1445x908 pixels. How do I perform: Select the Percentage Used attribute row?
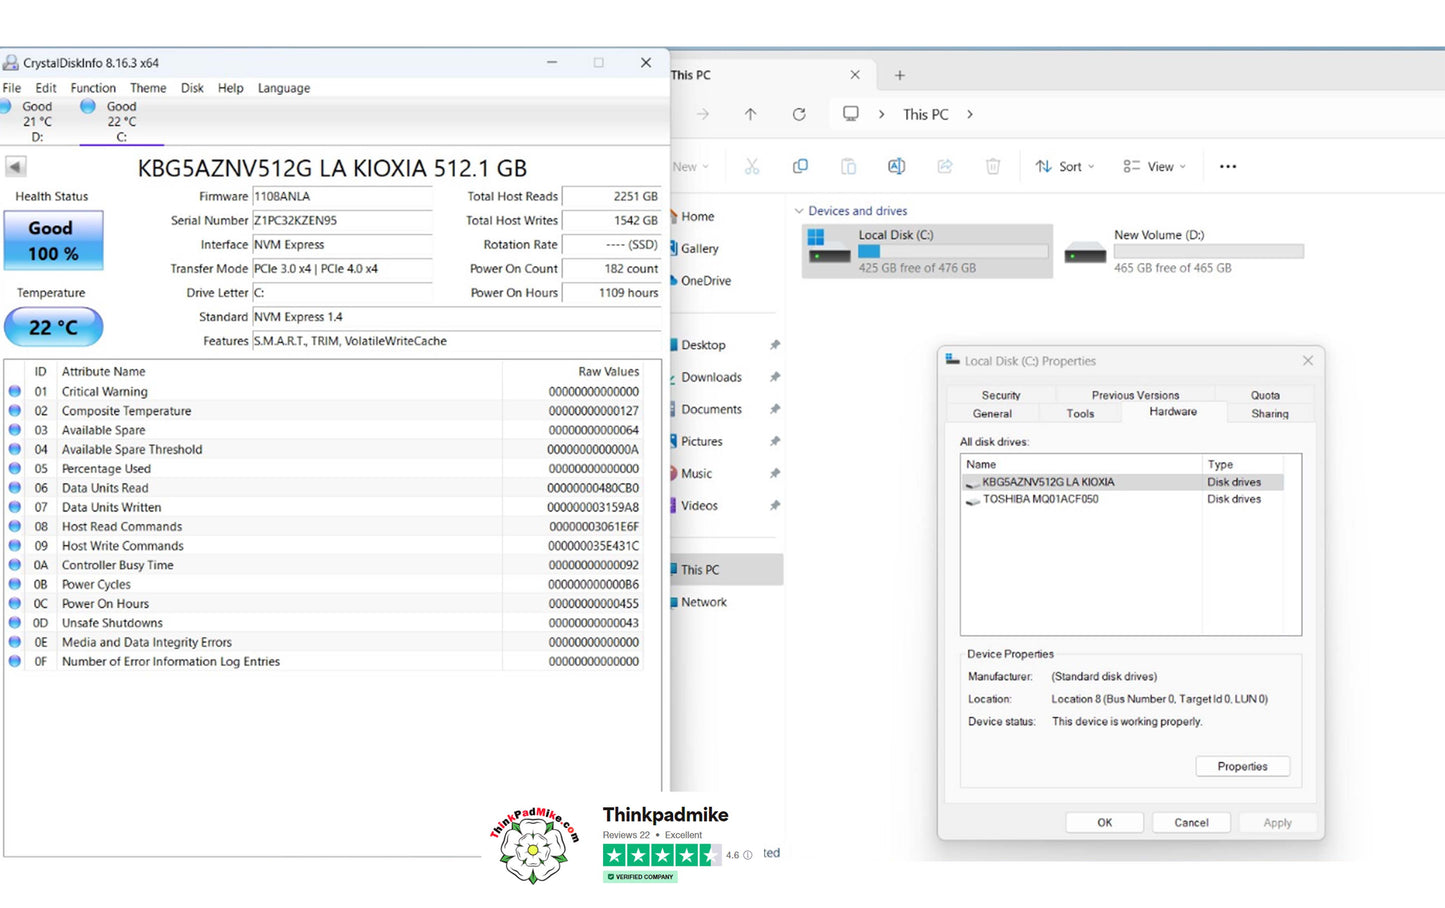click(323, 468)
